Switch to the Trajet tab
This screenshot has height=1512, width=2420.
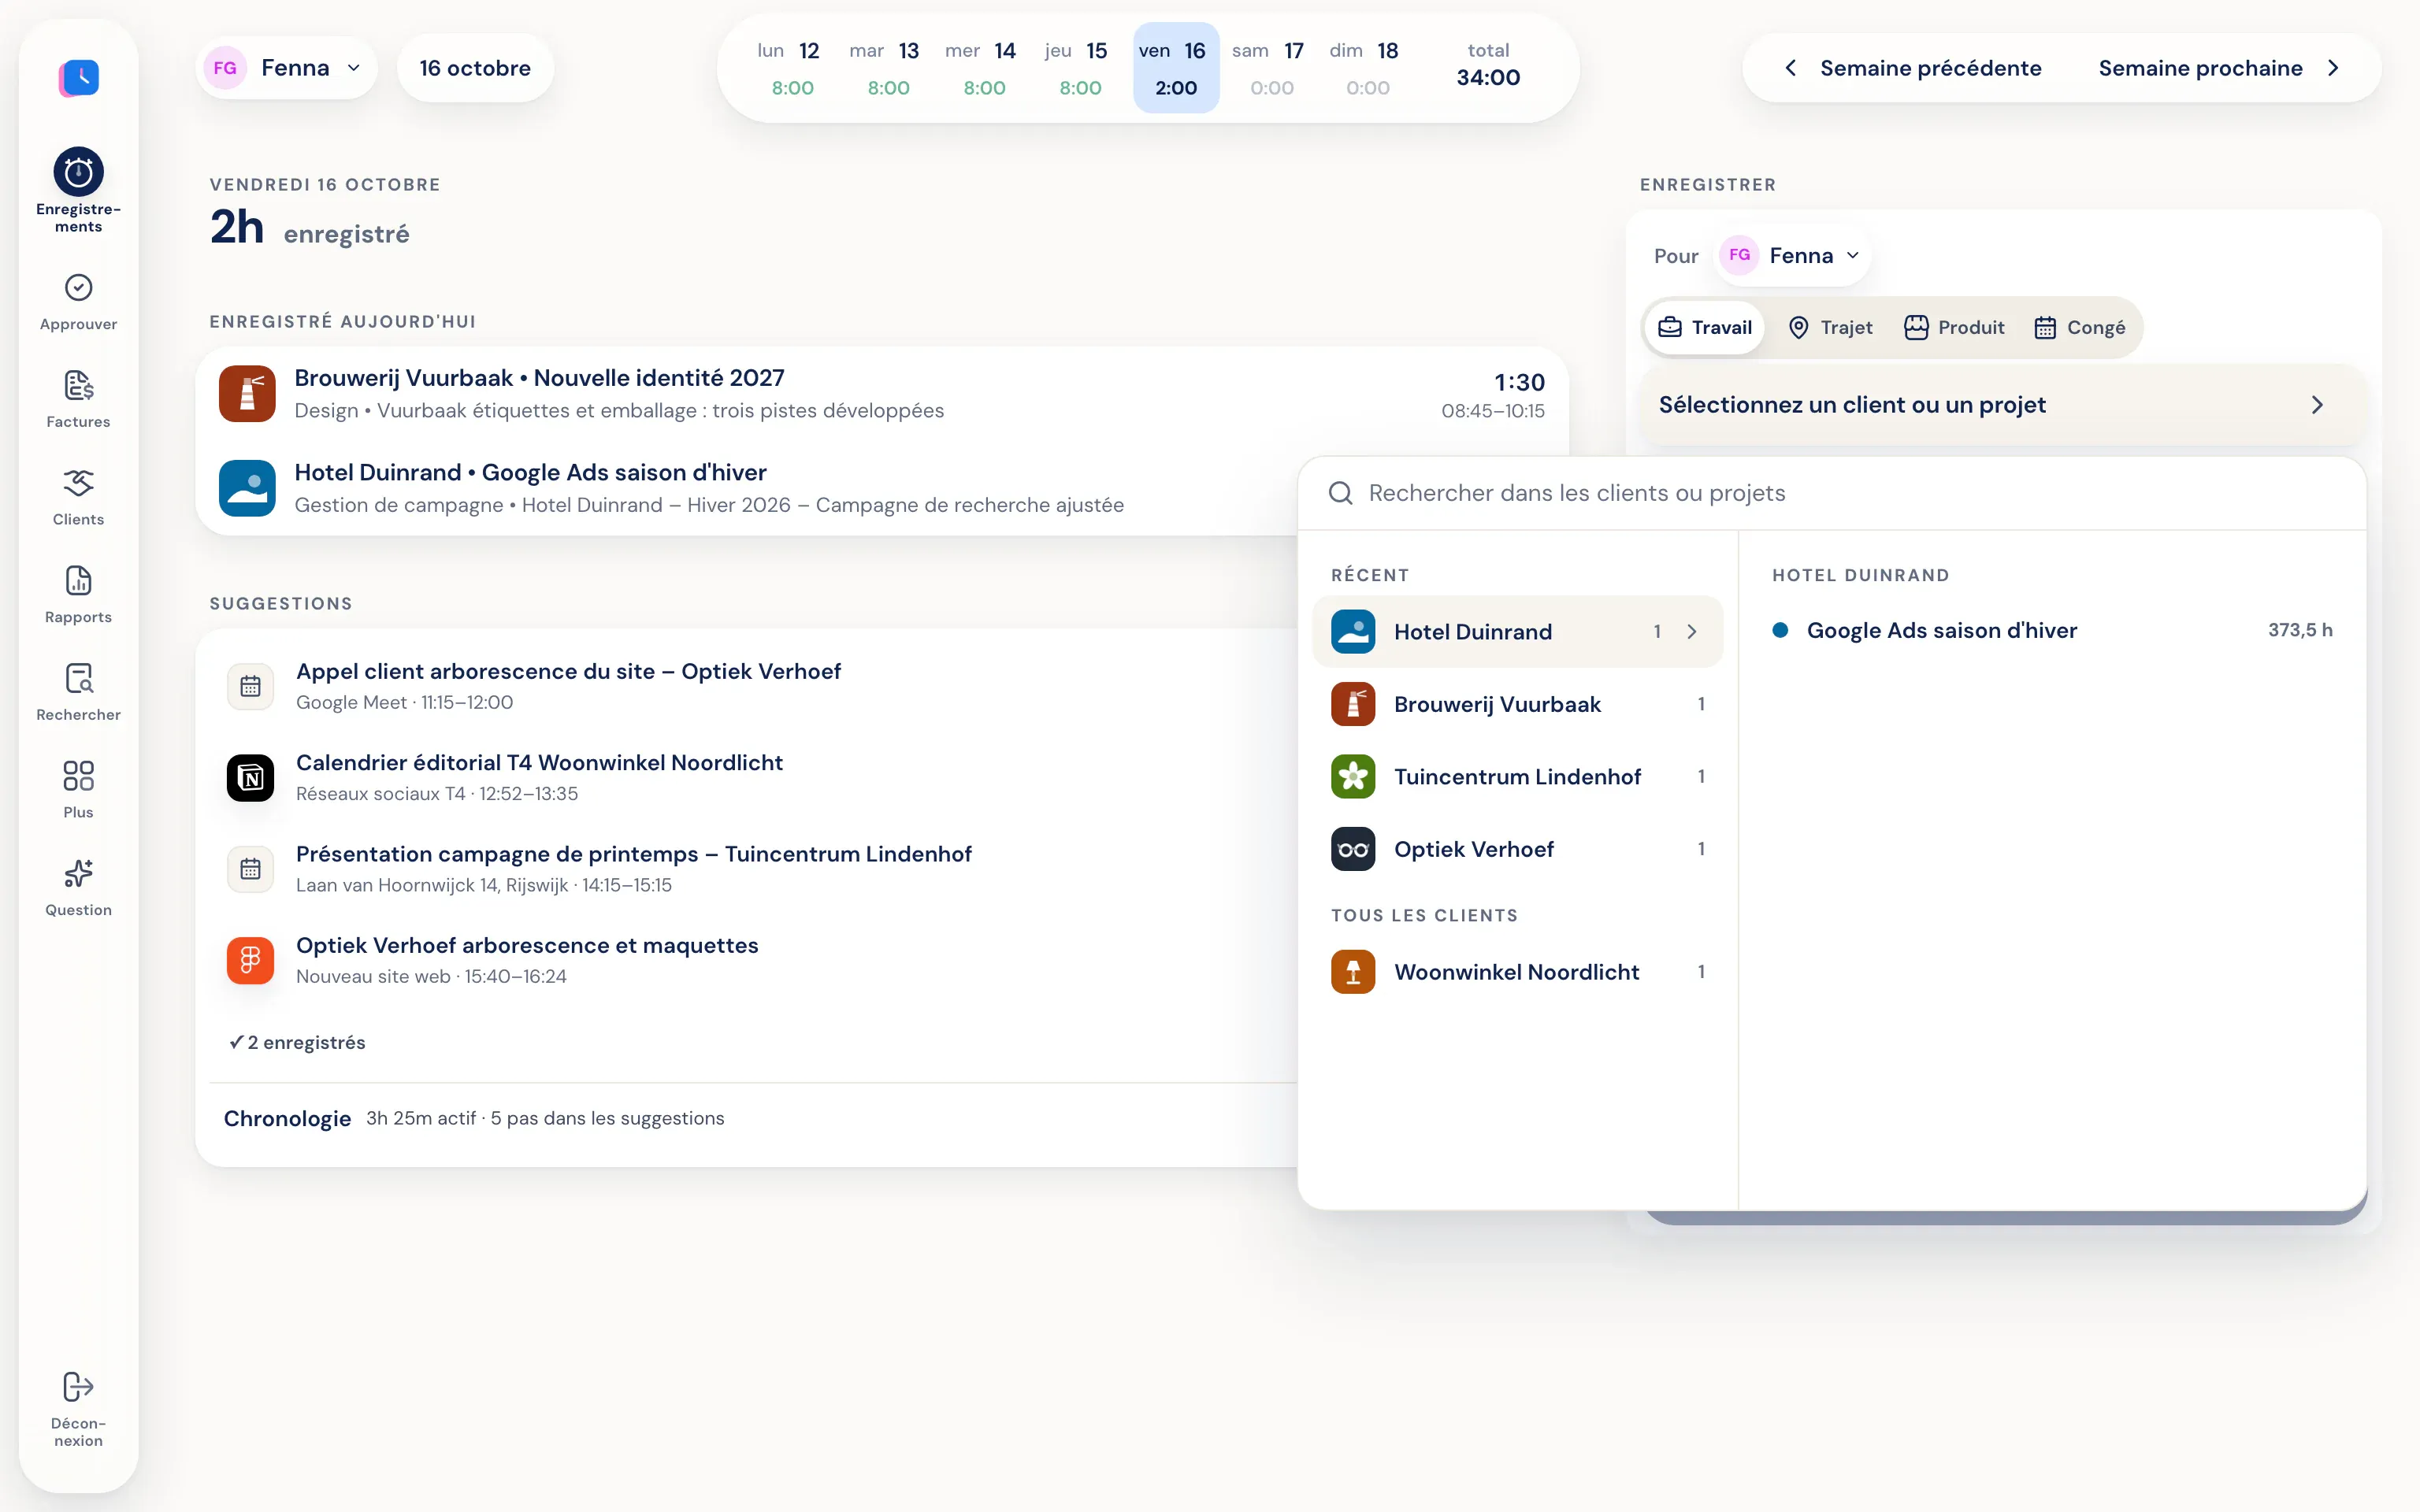[1830, 327]
